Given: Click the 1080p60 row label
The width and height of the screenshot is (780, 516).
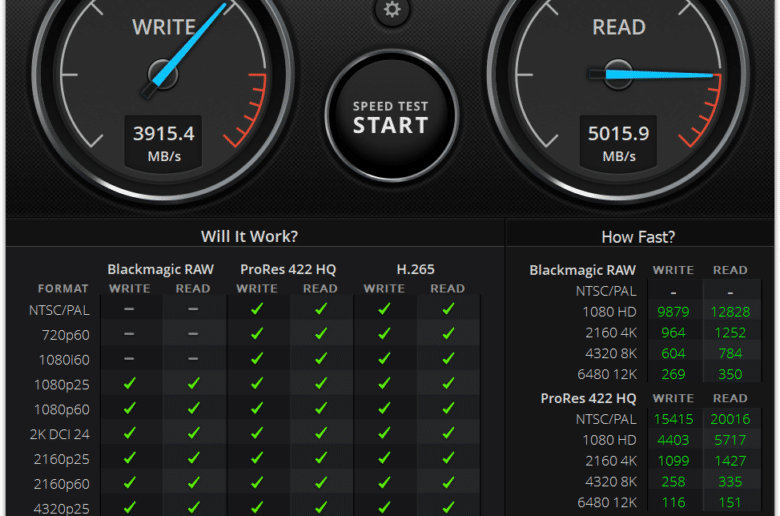Looking at the screenshot, I should pos(62,410).
